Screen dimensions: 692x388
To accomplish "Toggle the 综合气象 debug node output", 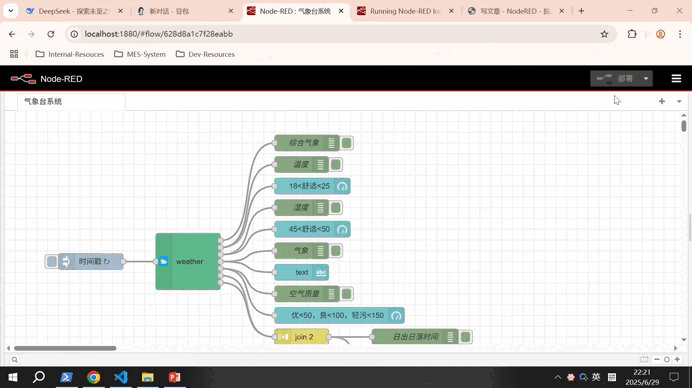I will tap(346, 143).
